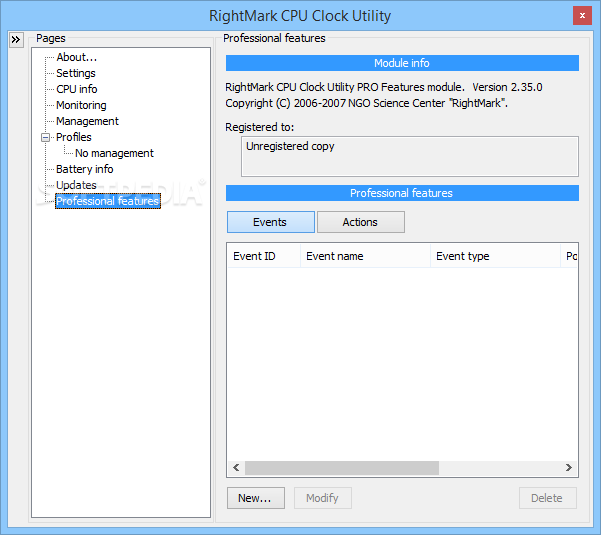This screenshot has width=601, height=535.
Task: Click the Event type column header
Action: pos(495,256)
